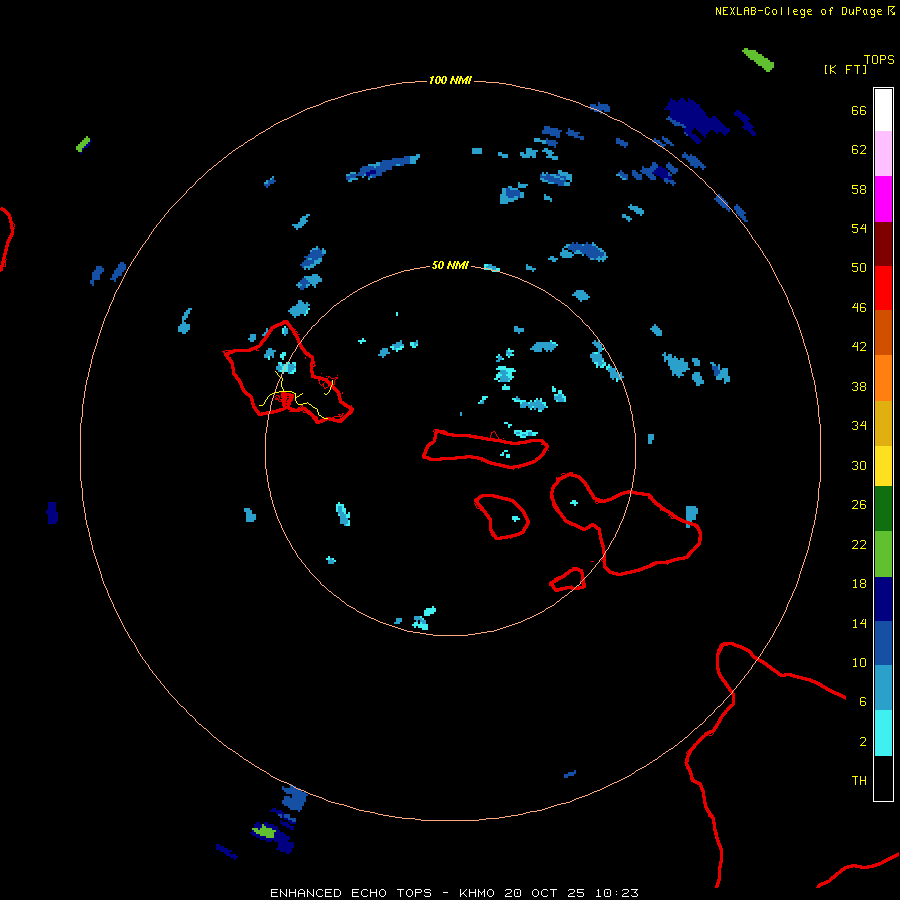Viewport: 900px width, 900px height.
Task: Click the bright yellow legend swatch
Action: [883, 466]
